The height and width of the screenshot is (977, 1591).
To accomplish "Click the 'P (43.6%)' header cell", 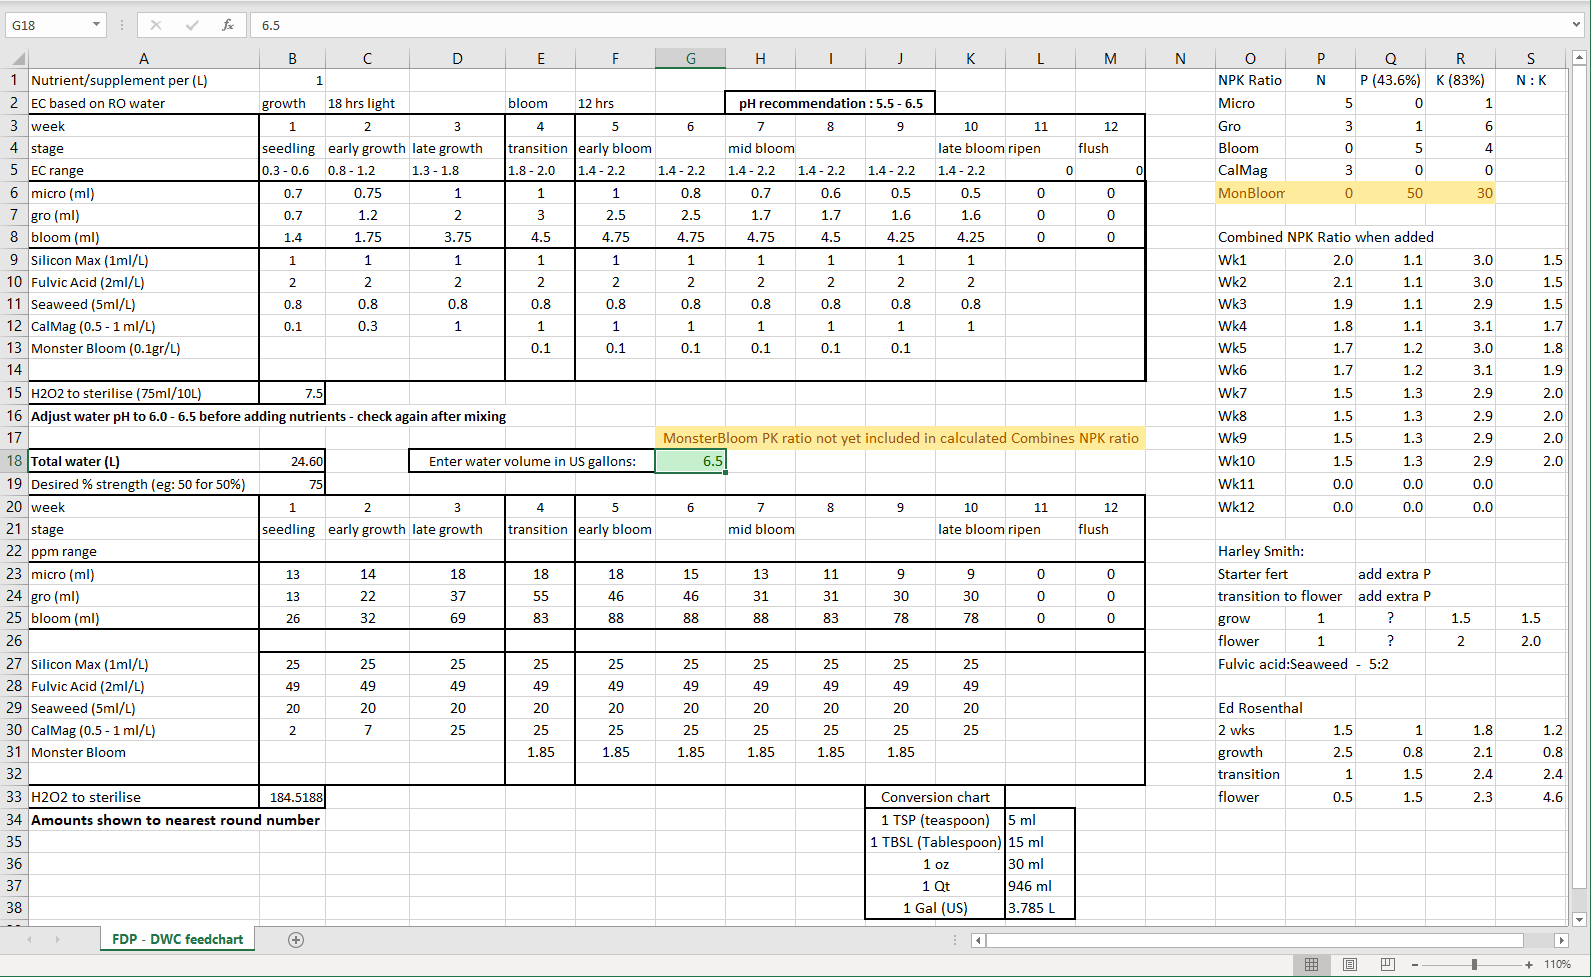I will click(x=1390, y=80).
